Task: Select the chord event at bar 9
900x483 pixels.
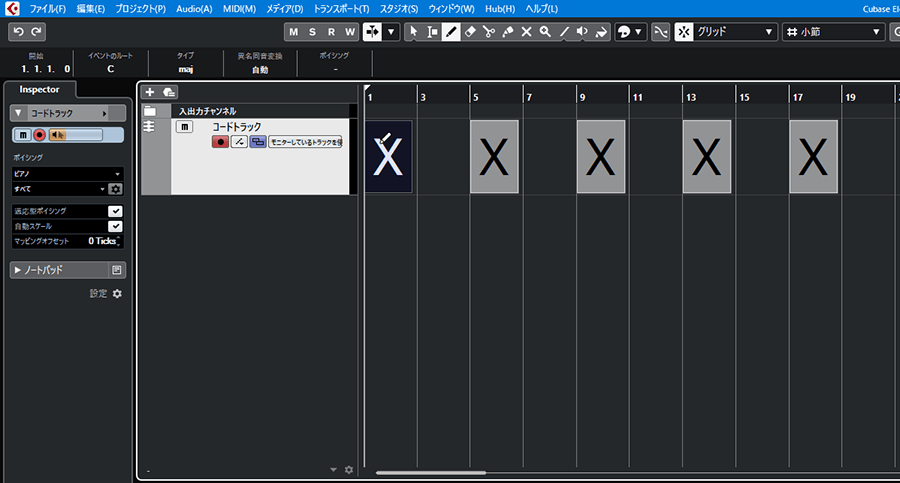Action: (x=601, y=156)
